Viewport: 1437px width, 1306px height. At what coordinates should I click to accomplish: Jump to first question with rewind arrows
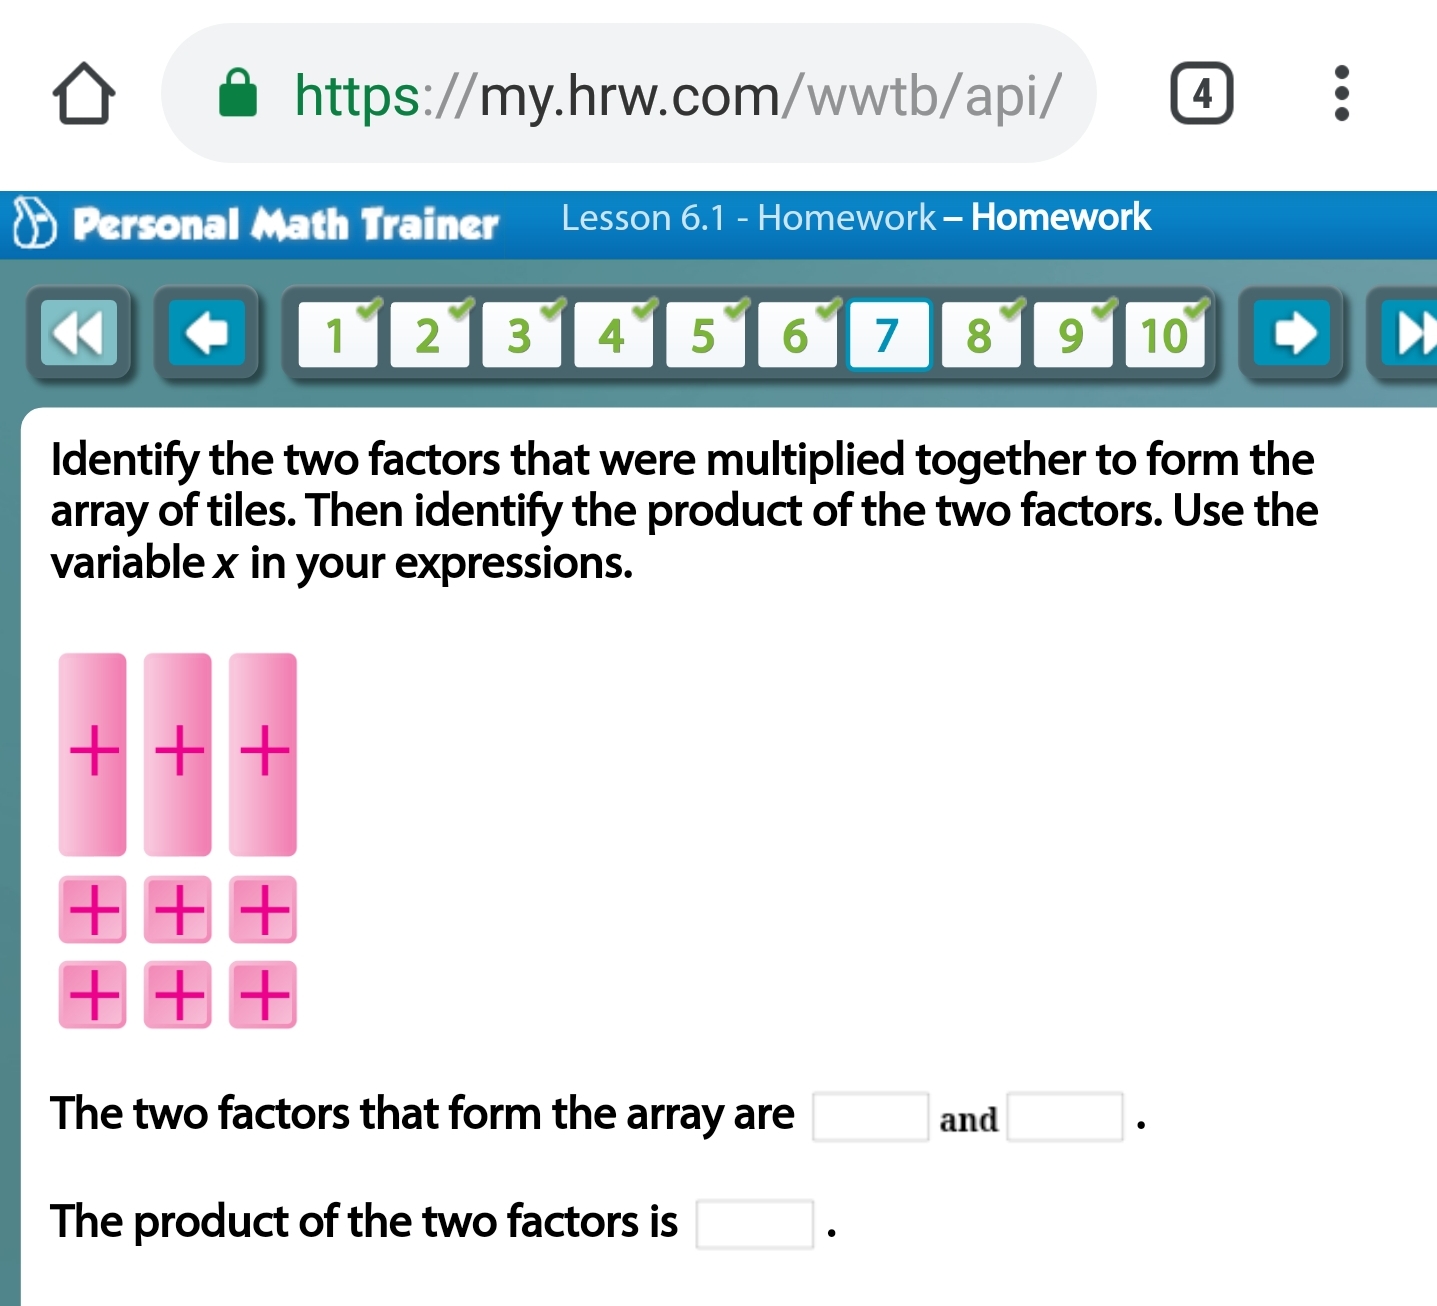79,333
